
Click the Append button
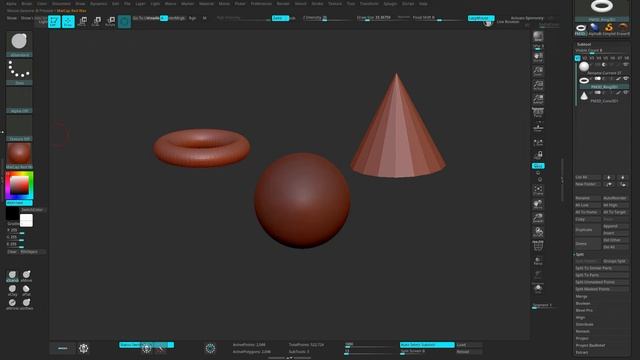point(616,226)
